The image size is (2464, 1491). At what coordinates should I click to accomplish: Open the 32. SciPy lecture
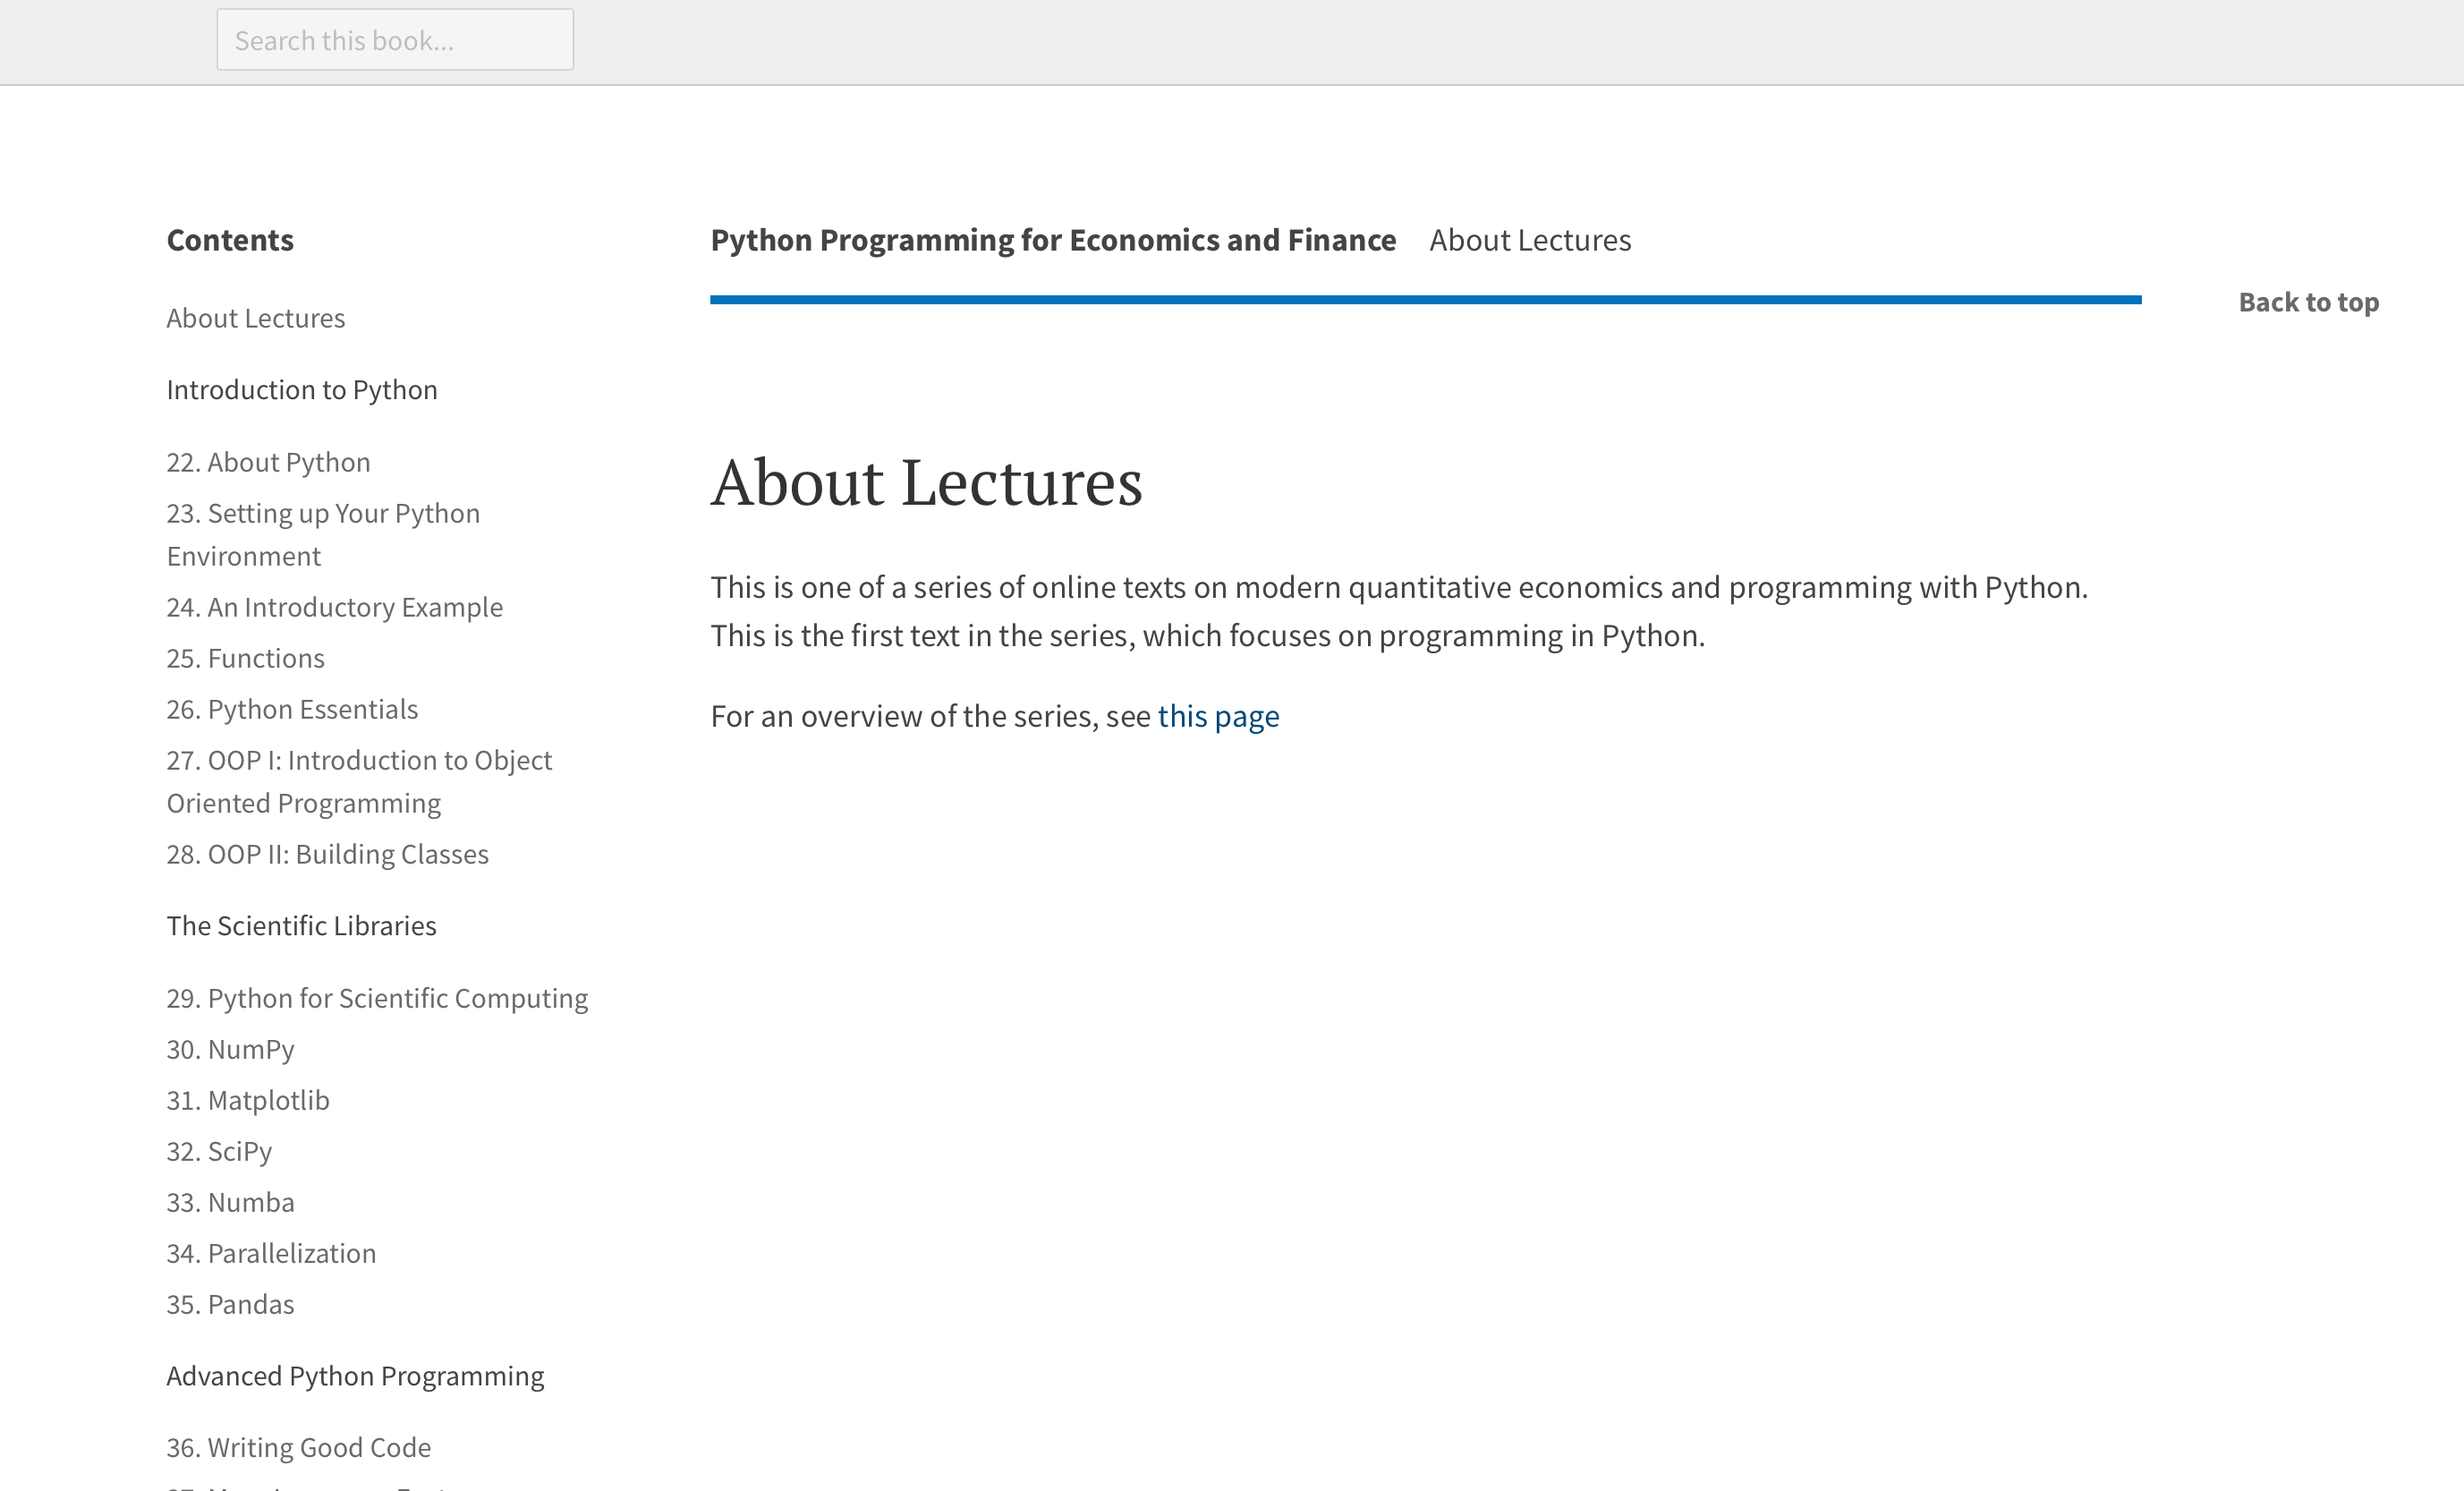pyautogui.click(x=219, y=1151)
